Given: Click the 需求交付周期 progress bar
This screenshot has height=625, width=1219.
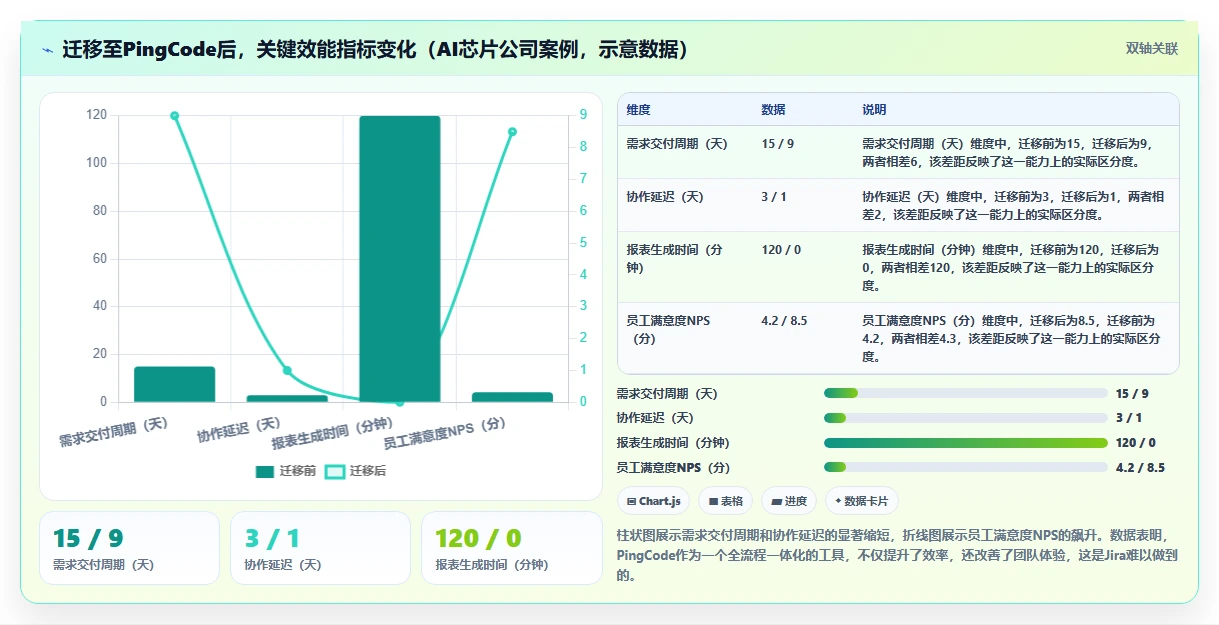Looking at the screenshot, I should click(966, 394).
